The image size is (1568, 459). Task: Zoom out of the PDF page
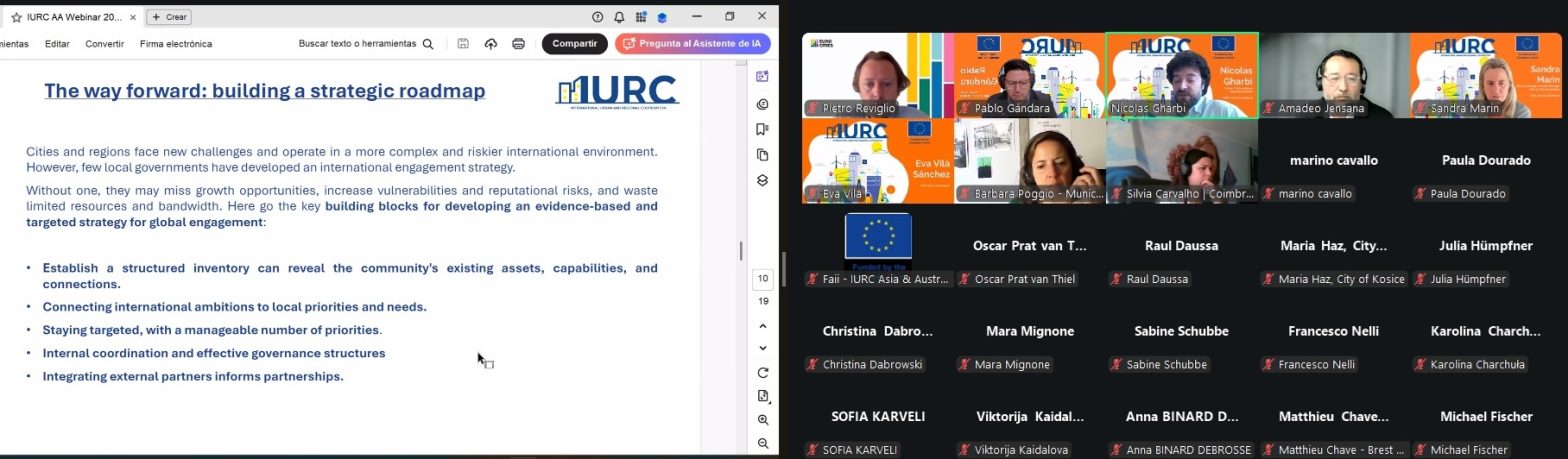[x=763, y=443]
